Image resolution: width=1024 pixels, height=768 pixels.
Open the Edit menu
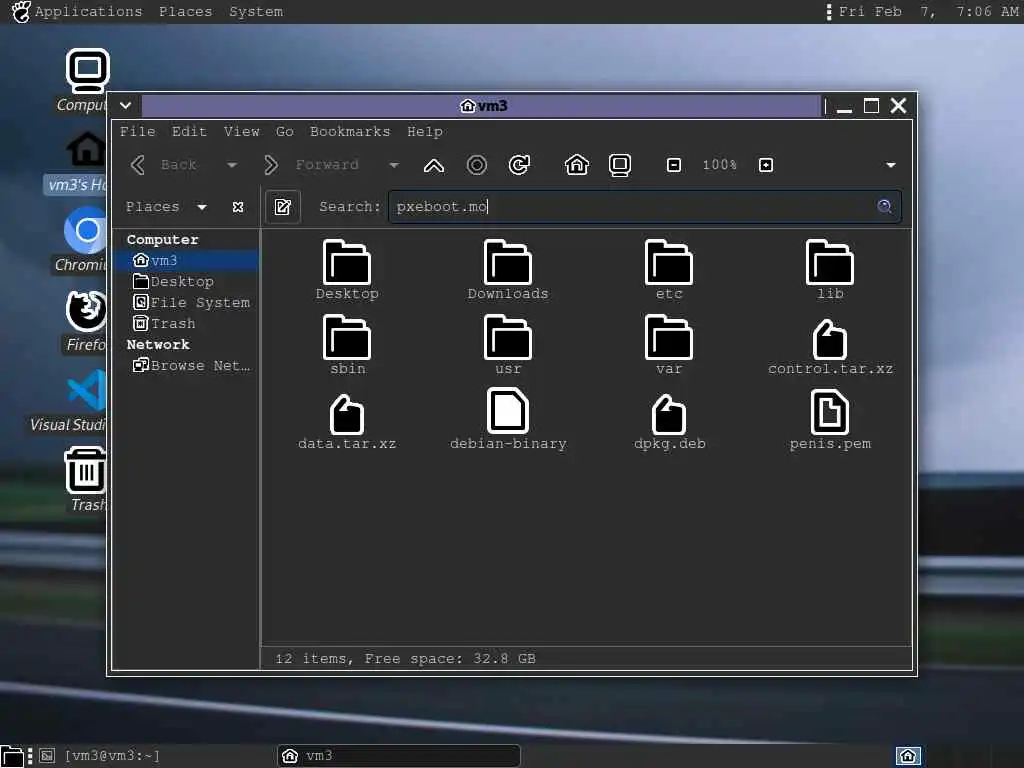tap(189, 131)
